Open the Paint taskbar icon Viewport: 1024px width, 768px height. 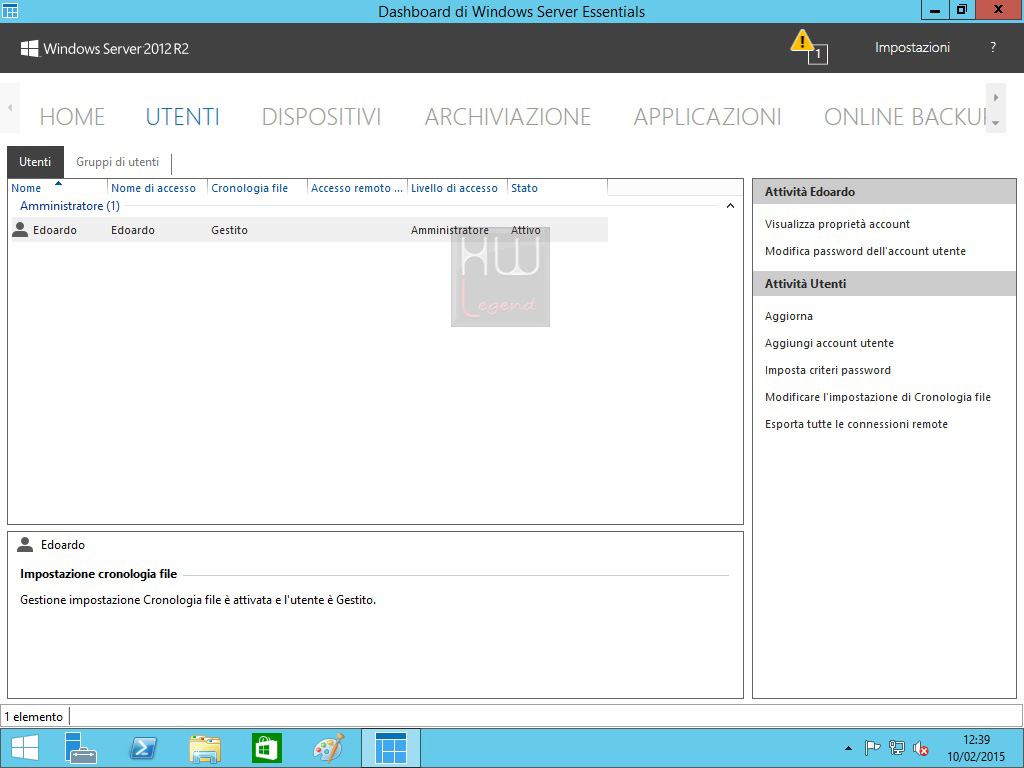[x=328, y=748]
